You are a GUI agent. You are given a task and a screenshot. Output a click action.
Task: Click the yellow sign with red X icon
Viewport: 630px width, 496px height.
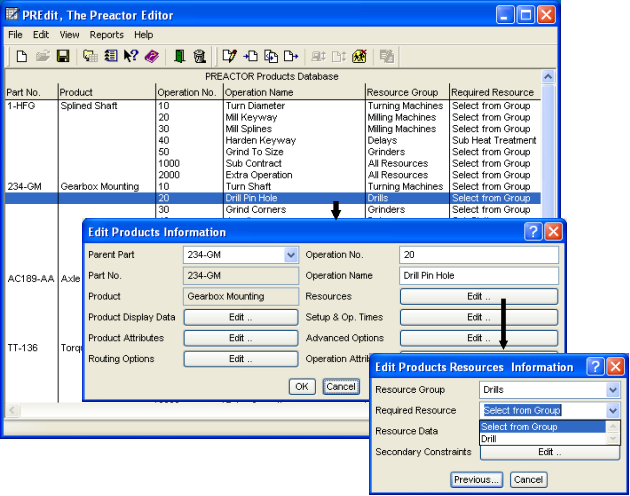pyautogui.click(x=359, y=56)
